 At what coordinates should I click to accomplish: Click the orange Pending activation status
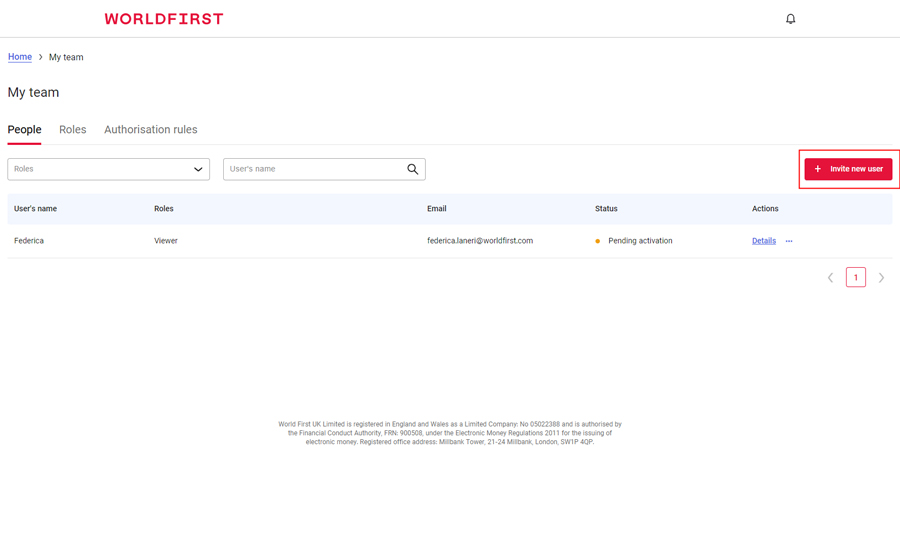639,241
